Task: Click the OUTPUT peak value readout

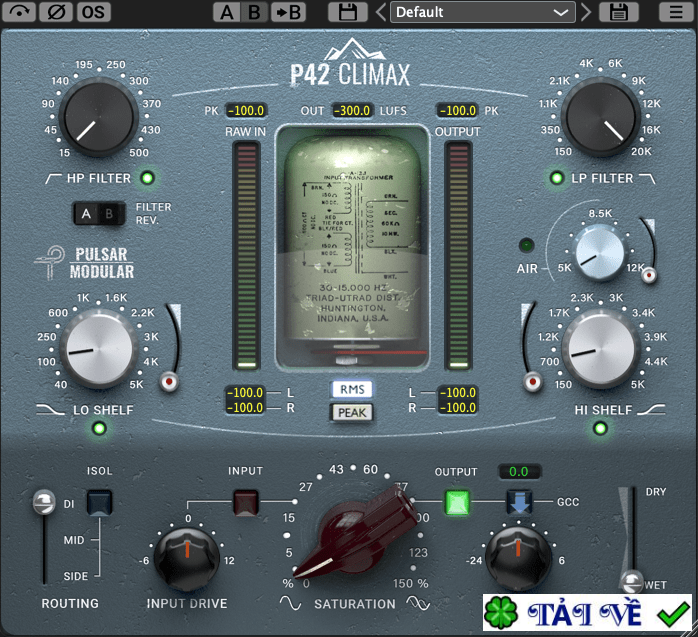Action: click(x=458, y=110)
